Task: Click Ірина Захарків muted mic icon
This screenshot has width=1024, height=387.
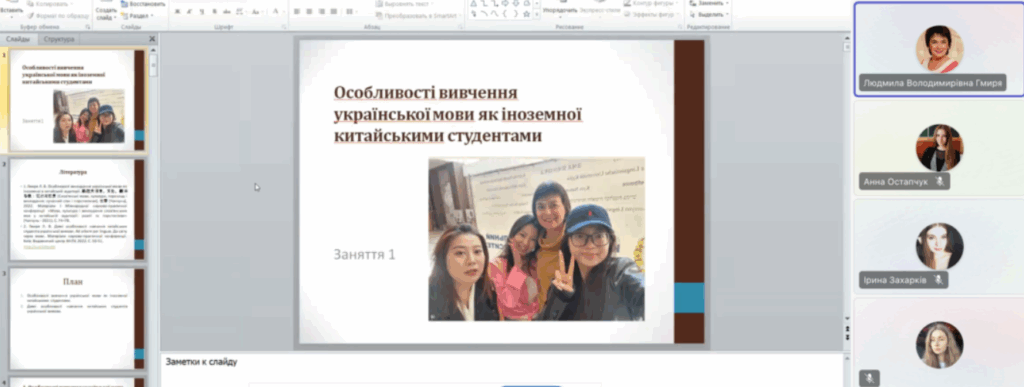Action: coord(938,280)
